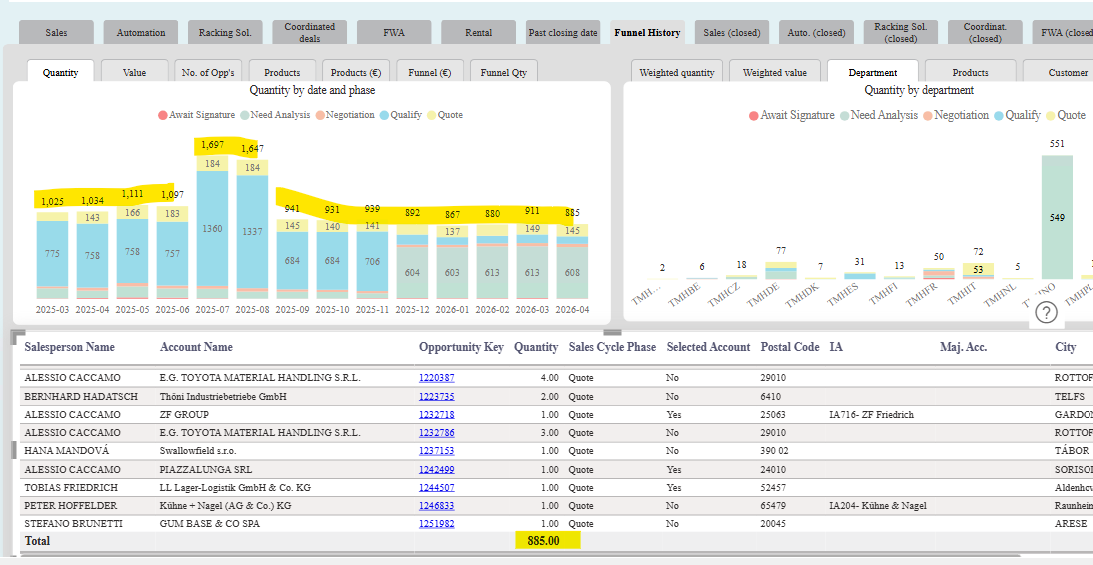Select the PETER HOFFELDER salesperson cell
The width and height of the screenshot is (1093, 565).
[x=70, y=506]
